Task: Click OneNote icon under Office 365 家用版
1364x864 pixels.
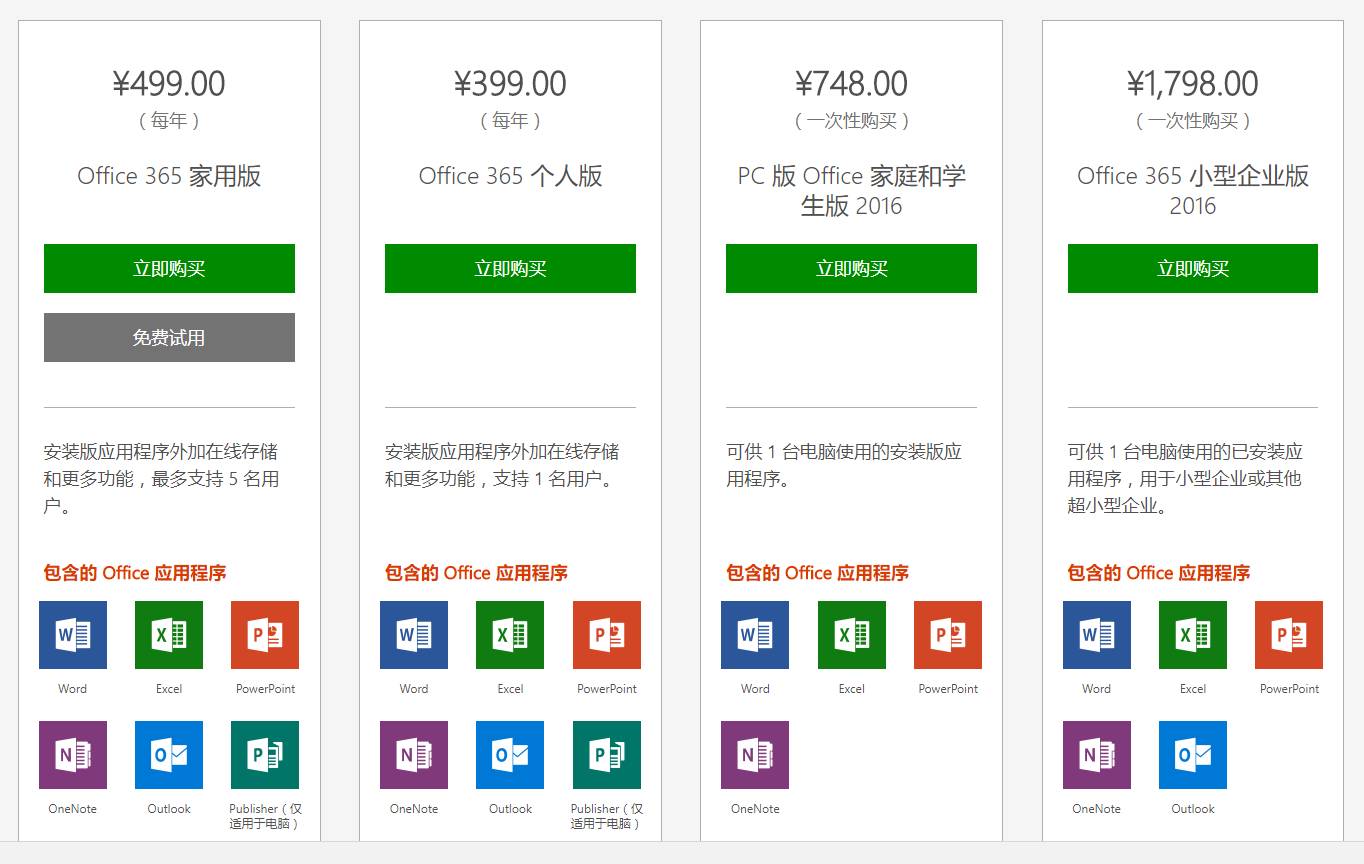Action: tap(73, 755)
